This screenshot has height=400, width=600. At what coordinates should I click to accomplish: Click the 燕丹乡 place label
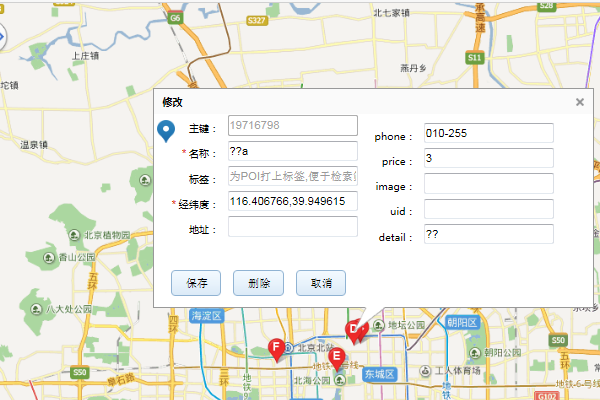tap(413, 69)
